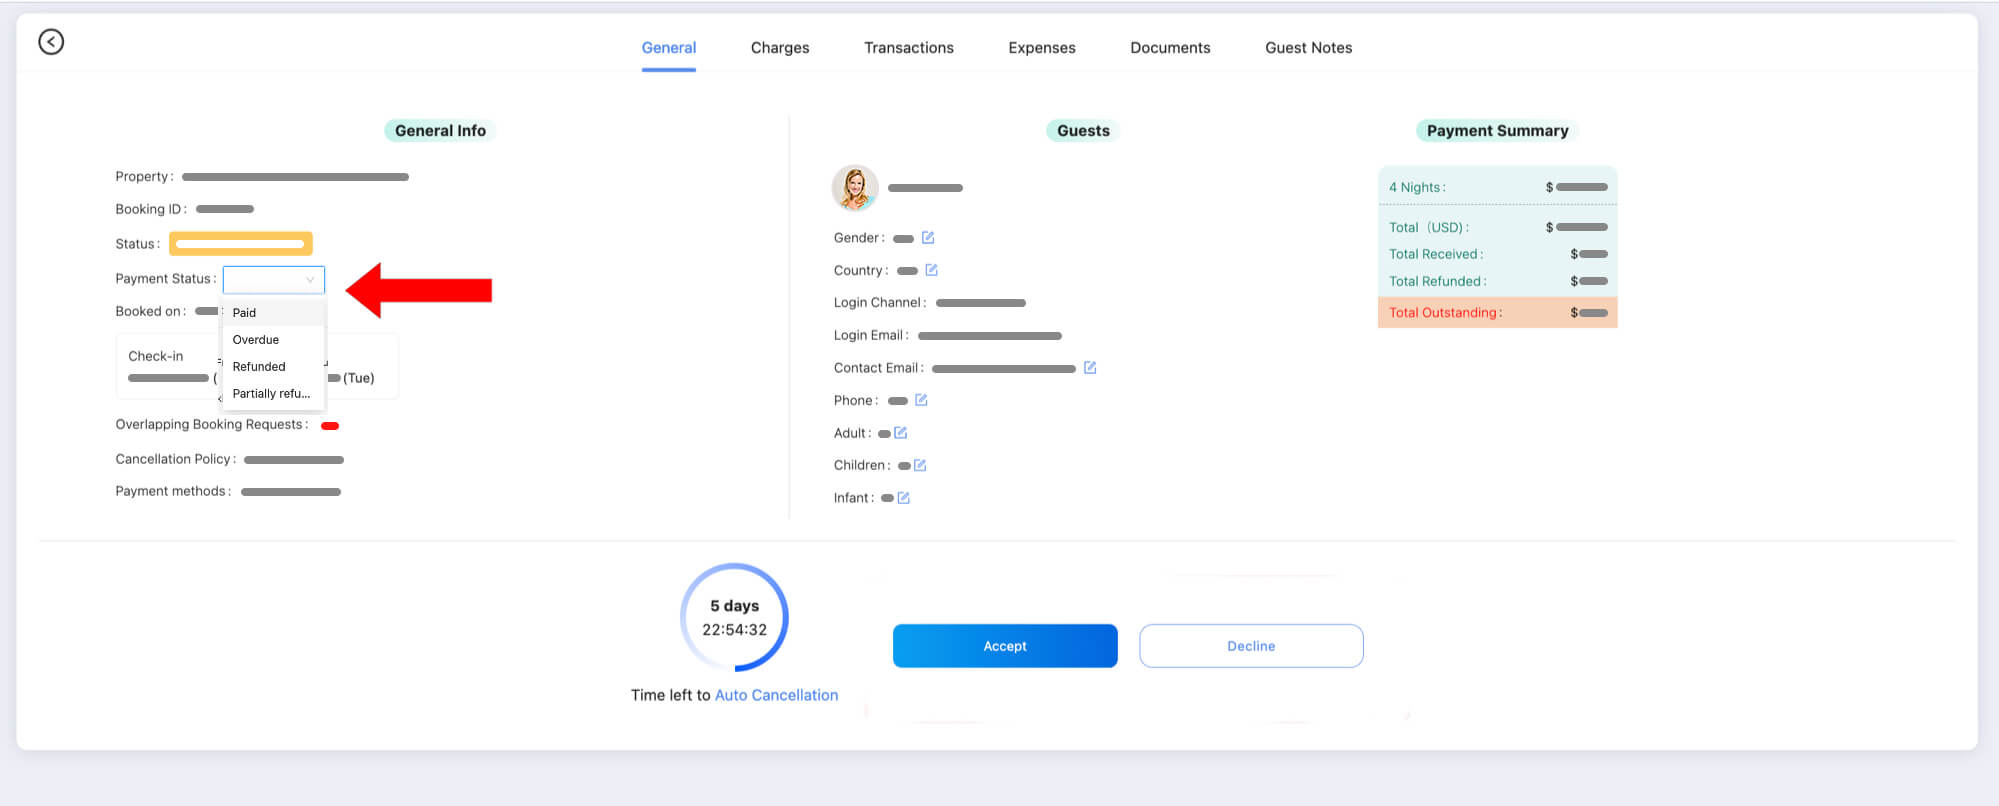
Task: Click the 4 Nights summary row
Action: pyautogui.click(x=1497, y=187)
